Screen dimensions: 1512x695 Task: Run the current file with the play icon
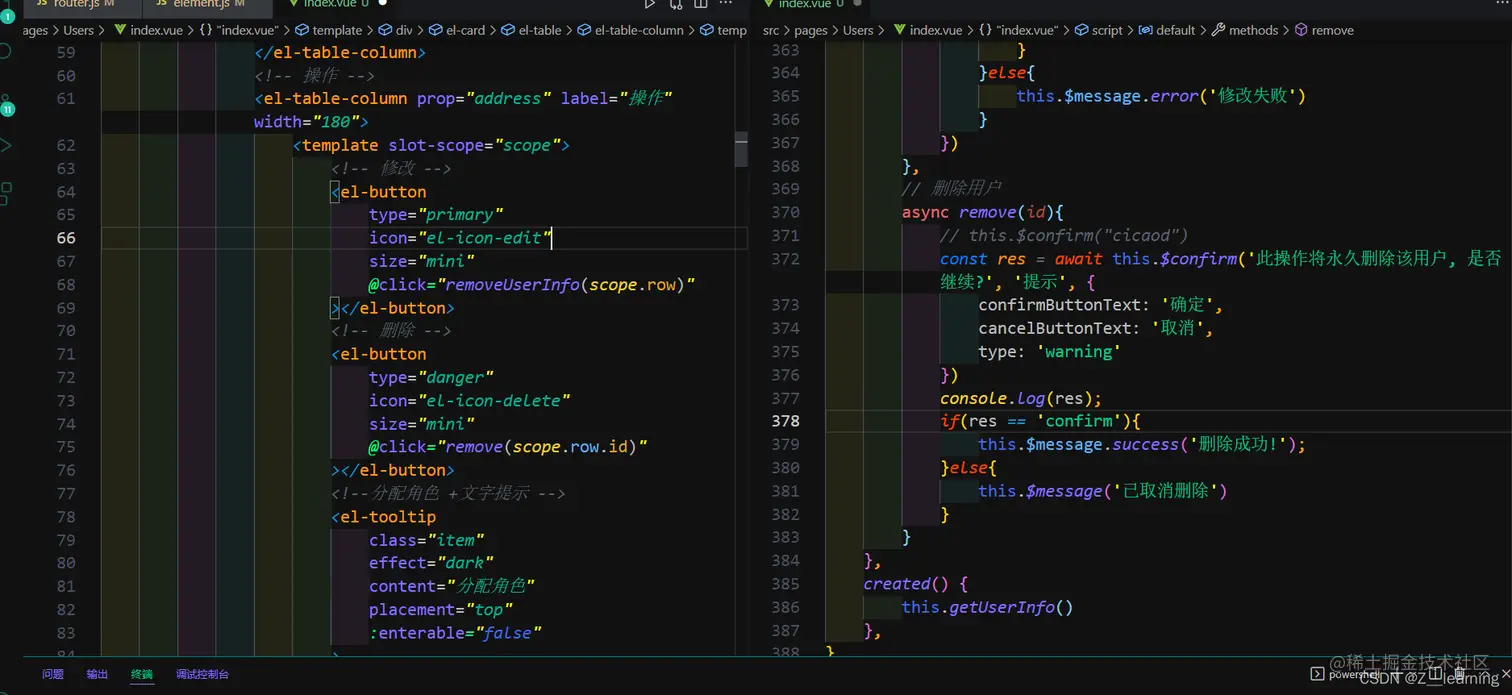coord(650,4)
